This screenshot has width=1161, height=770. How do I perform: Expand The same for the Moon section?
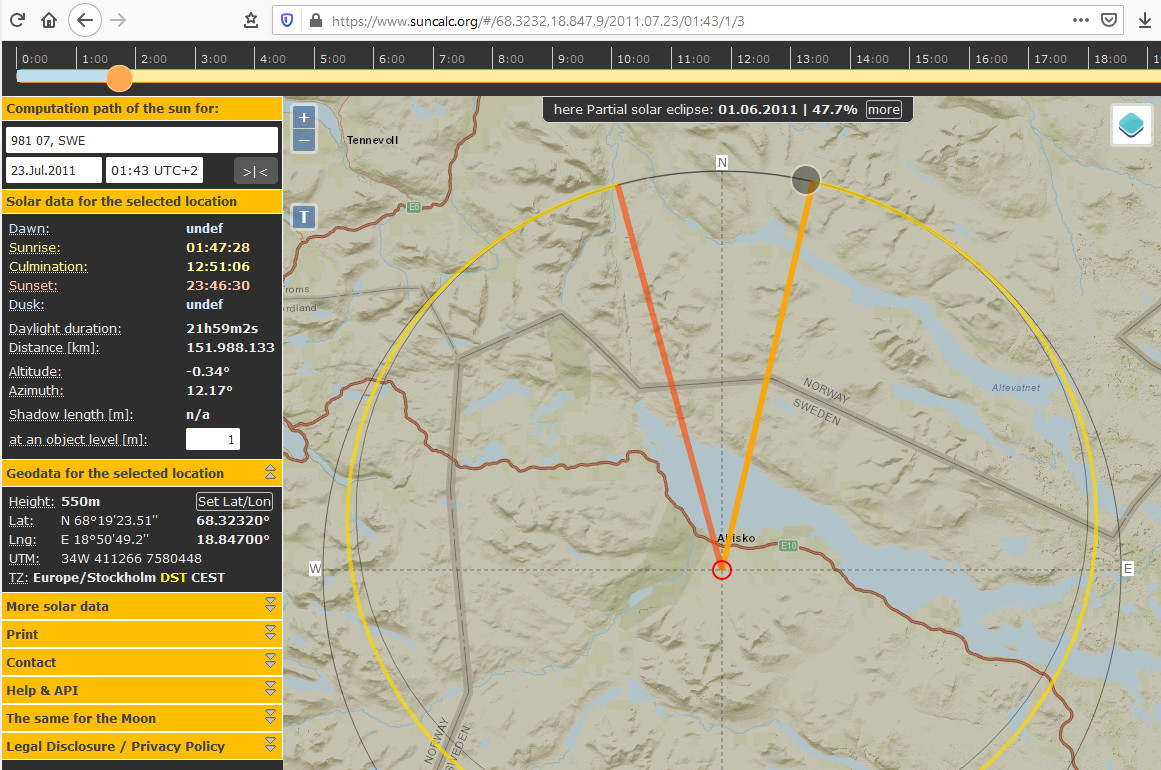(141, 718)
